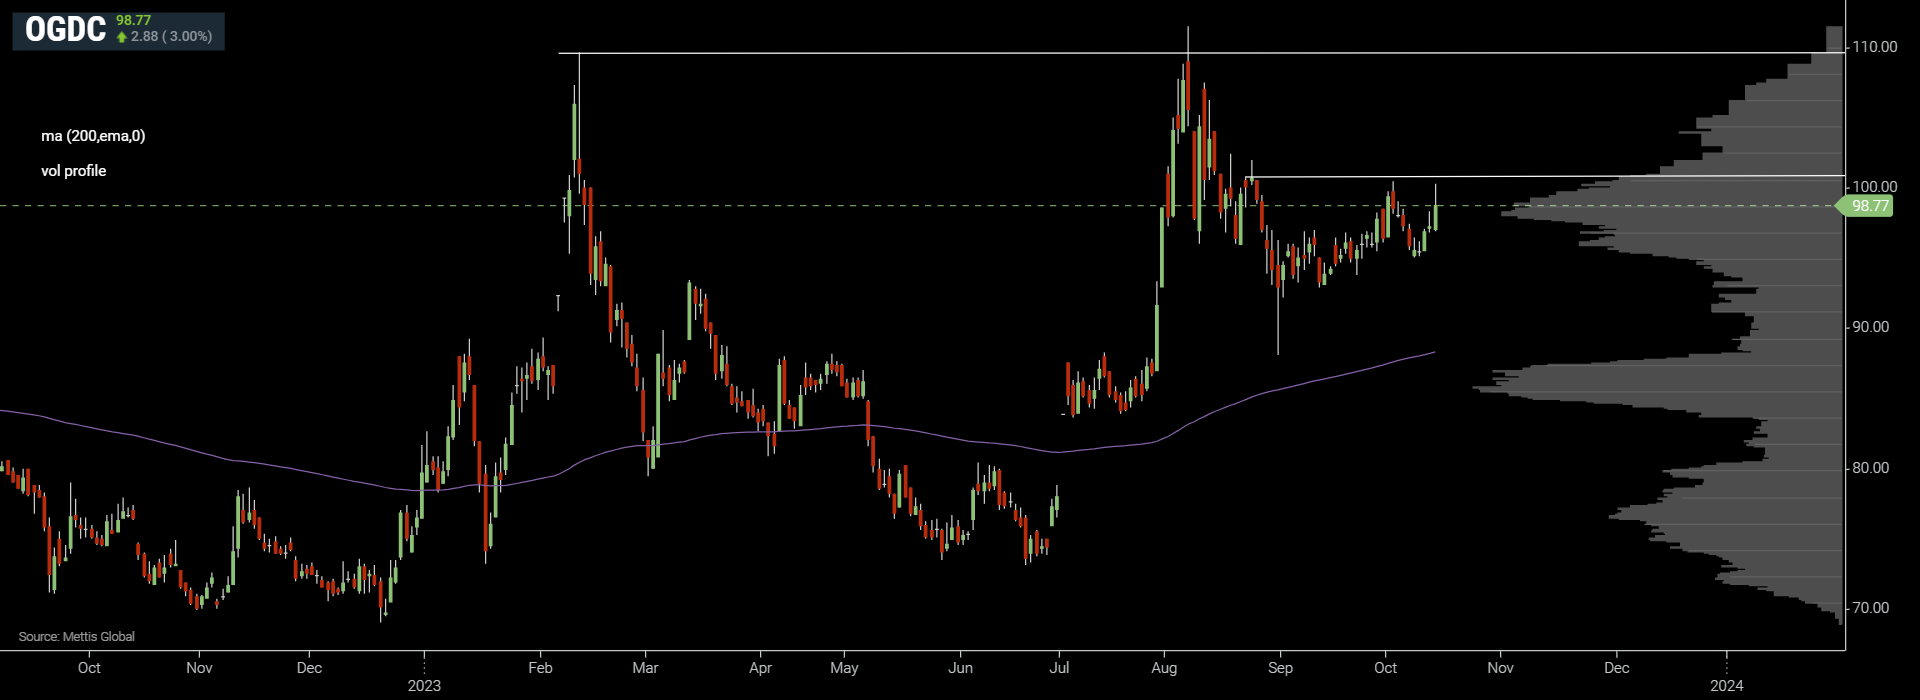The width and height of the screenshot is (1920, 700).
Task: Click the Sep label on time axis
Action: 1280,668
